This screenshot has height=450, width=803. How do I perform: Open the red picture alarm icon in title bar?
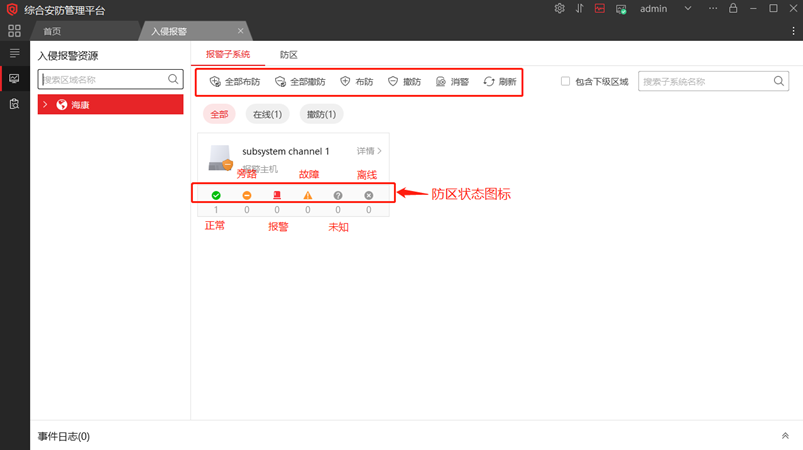coord(599,9)
